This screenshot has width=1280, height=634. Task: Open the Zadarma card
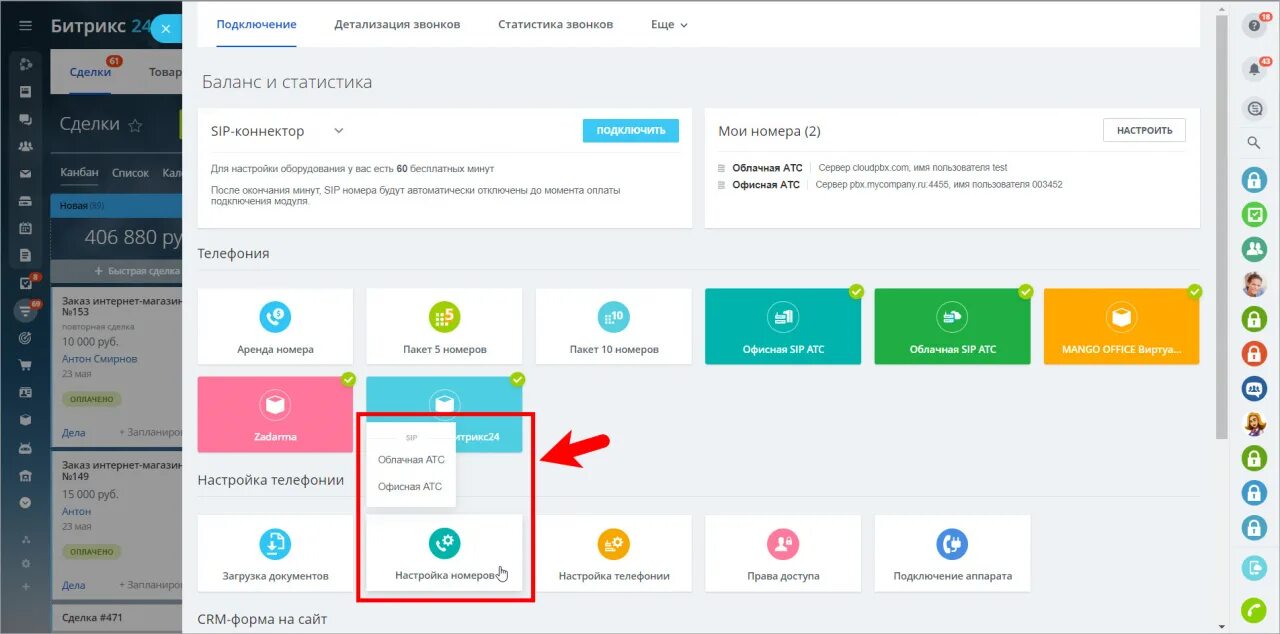click(275, 414)
